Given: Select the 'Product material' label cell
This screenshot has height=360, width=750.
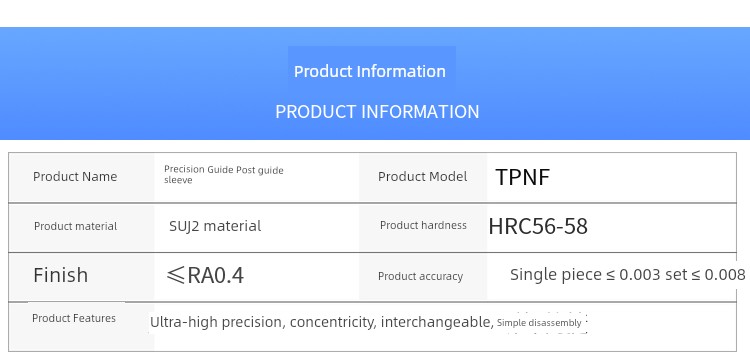Looking at the screenshot, I should click(x=81, y=227).
